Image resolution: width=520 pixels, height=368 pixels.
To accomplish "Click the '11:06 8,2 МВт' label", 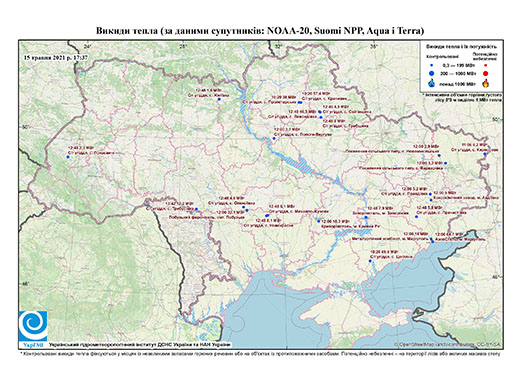I will [x=475, y=145].
